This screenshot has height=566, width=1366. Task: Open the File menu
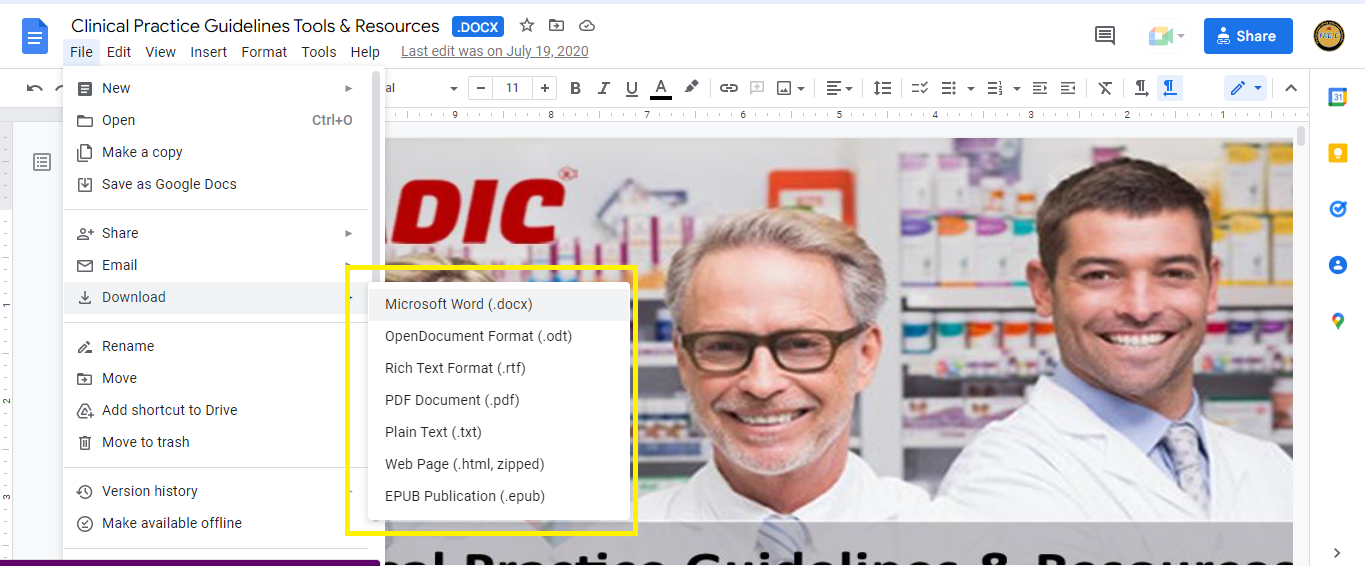pyautogui.click(x=81, y=52)
